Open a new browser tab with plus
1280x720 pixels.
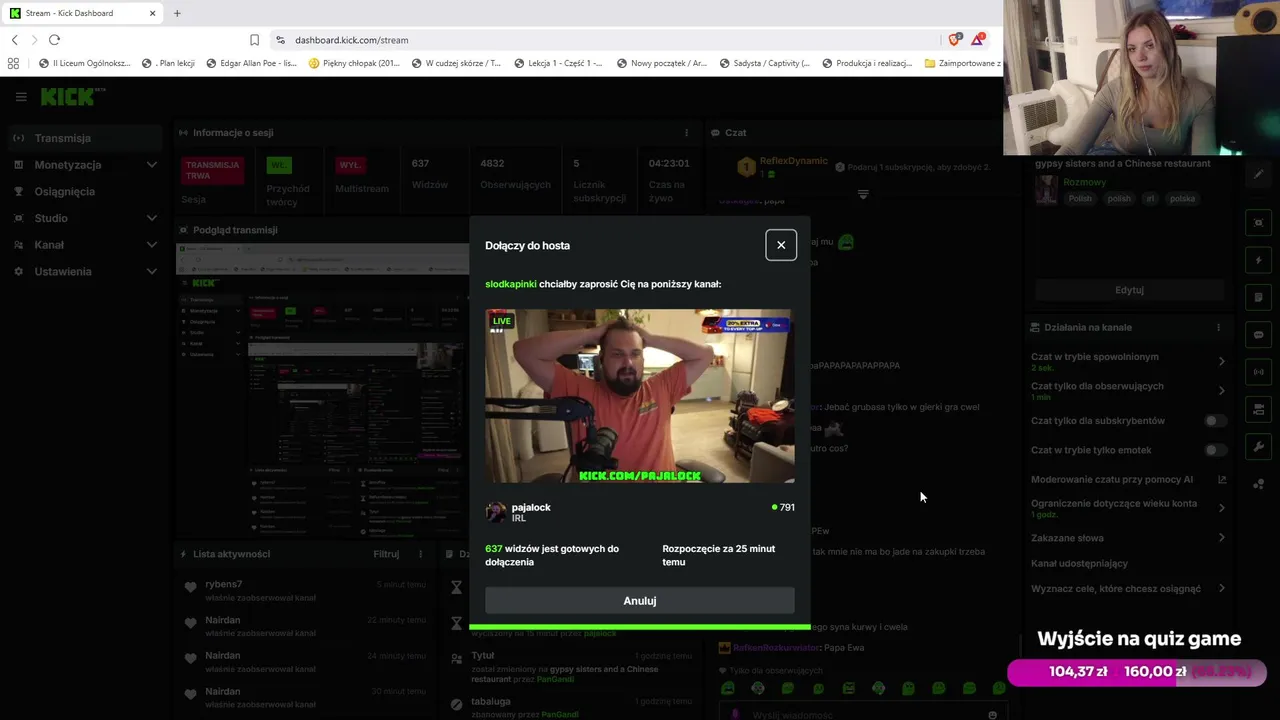pos(177,13)
